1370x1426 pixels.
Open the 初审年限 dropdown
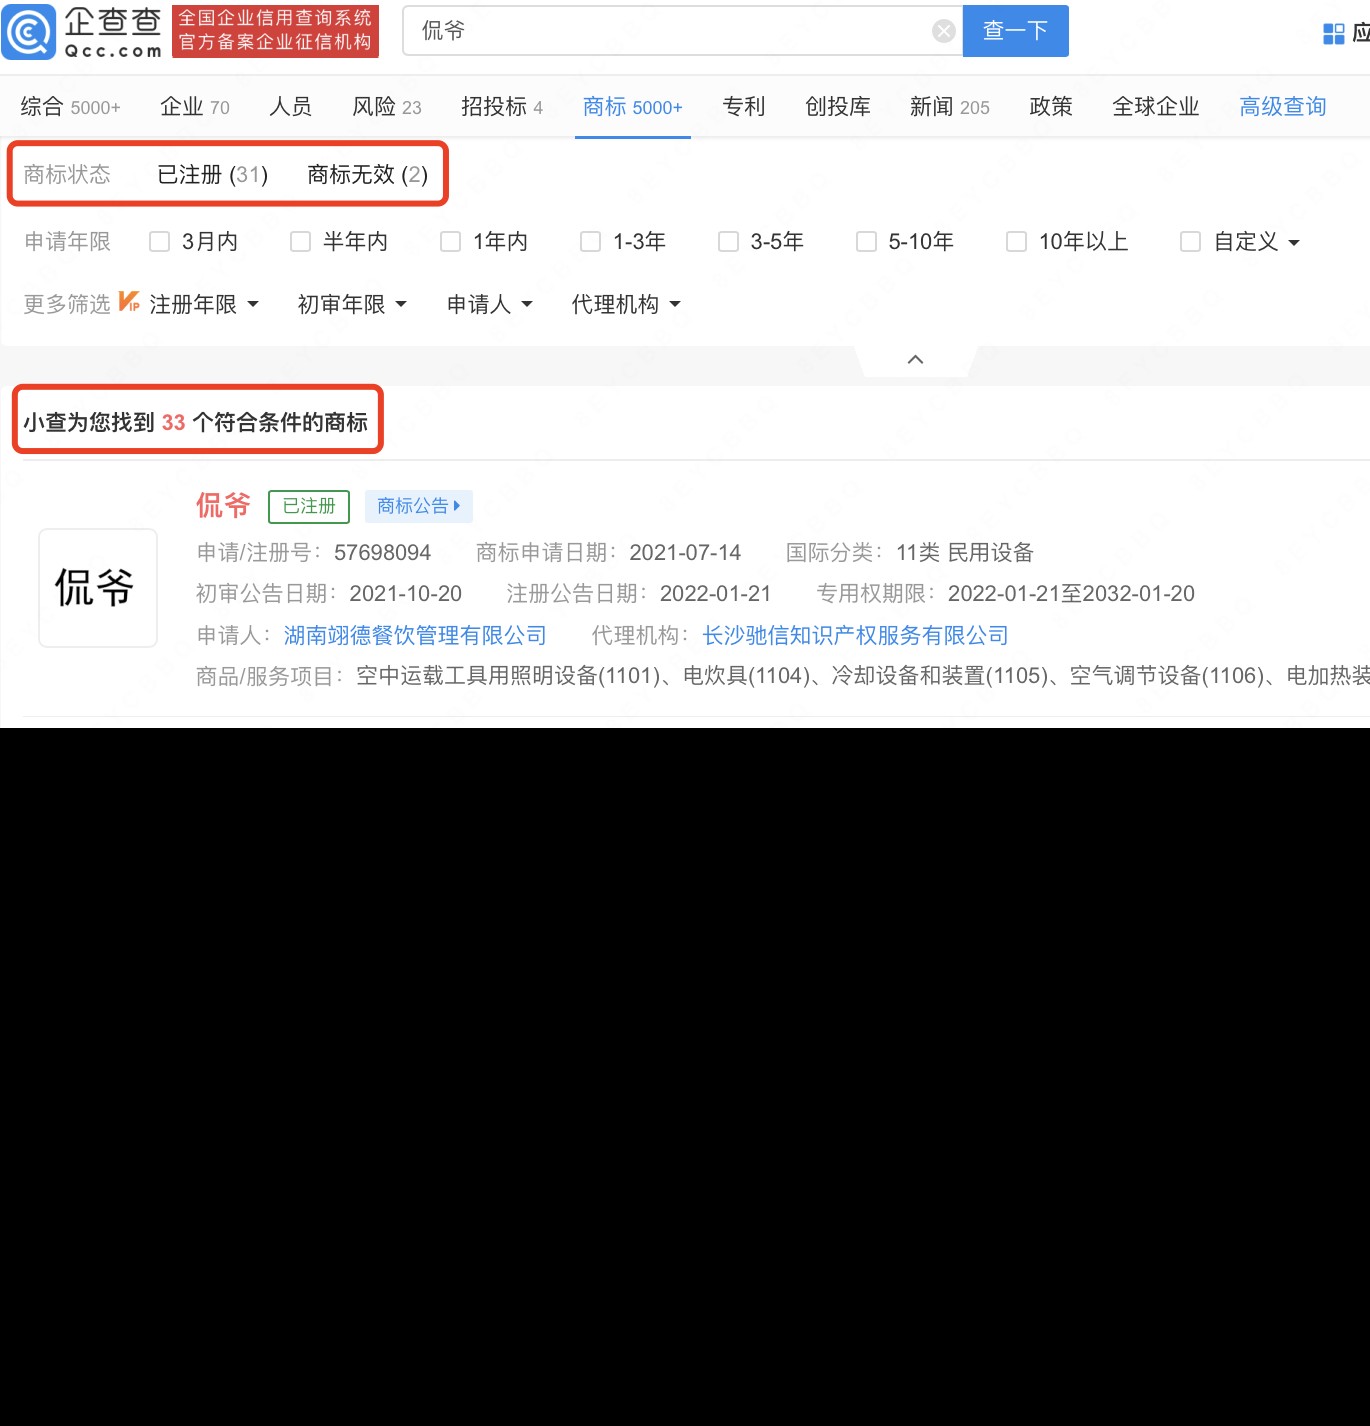coord(352,304)
